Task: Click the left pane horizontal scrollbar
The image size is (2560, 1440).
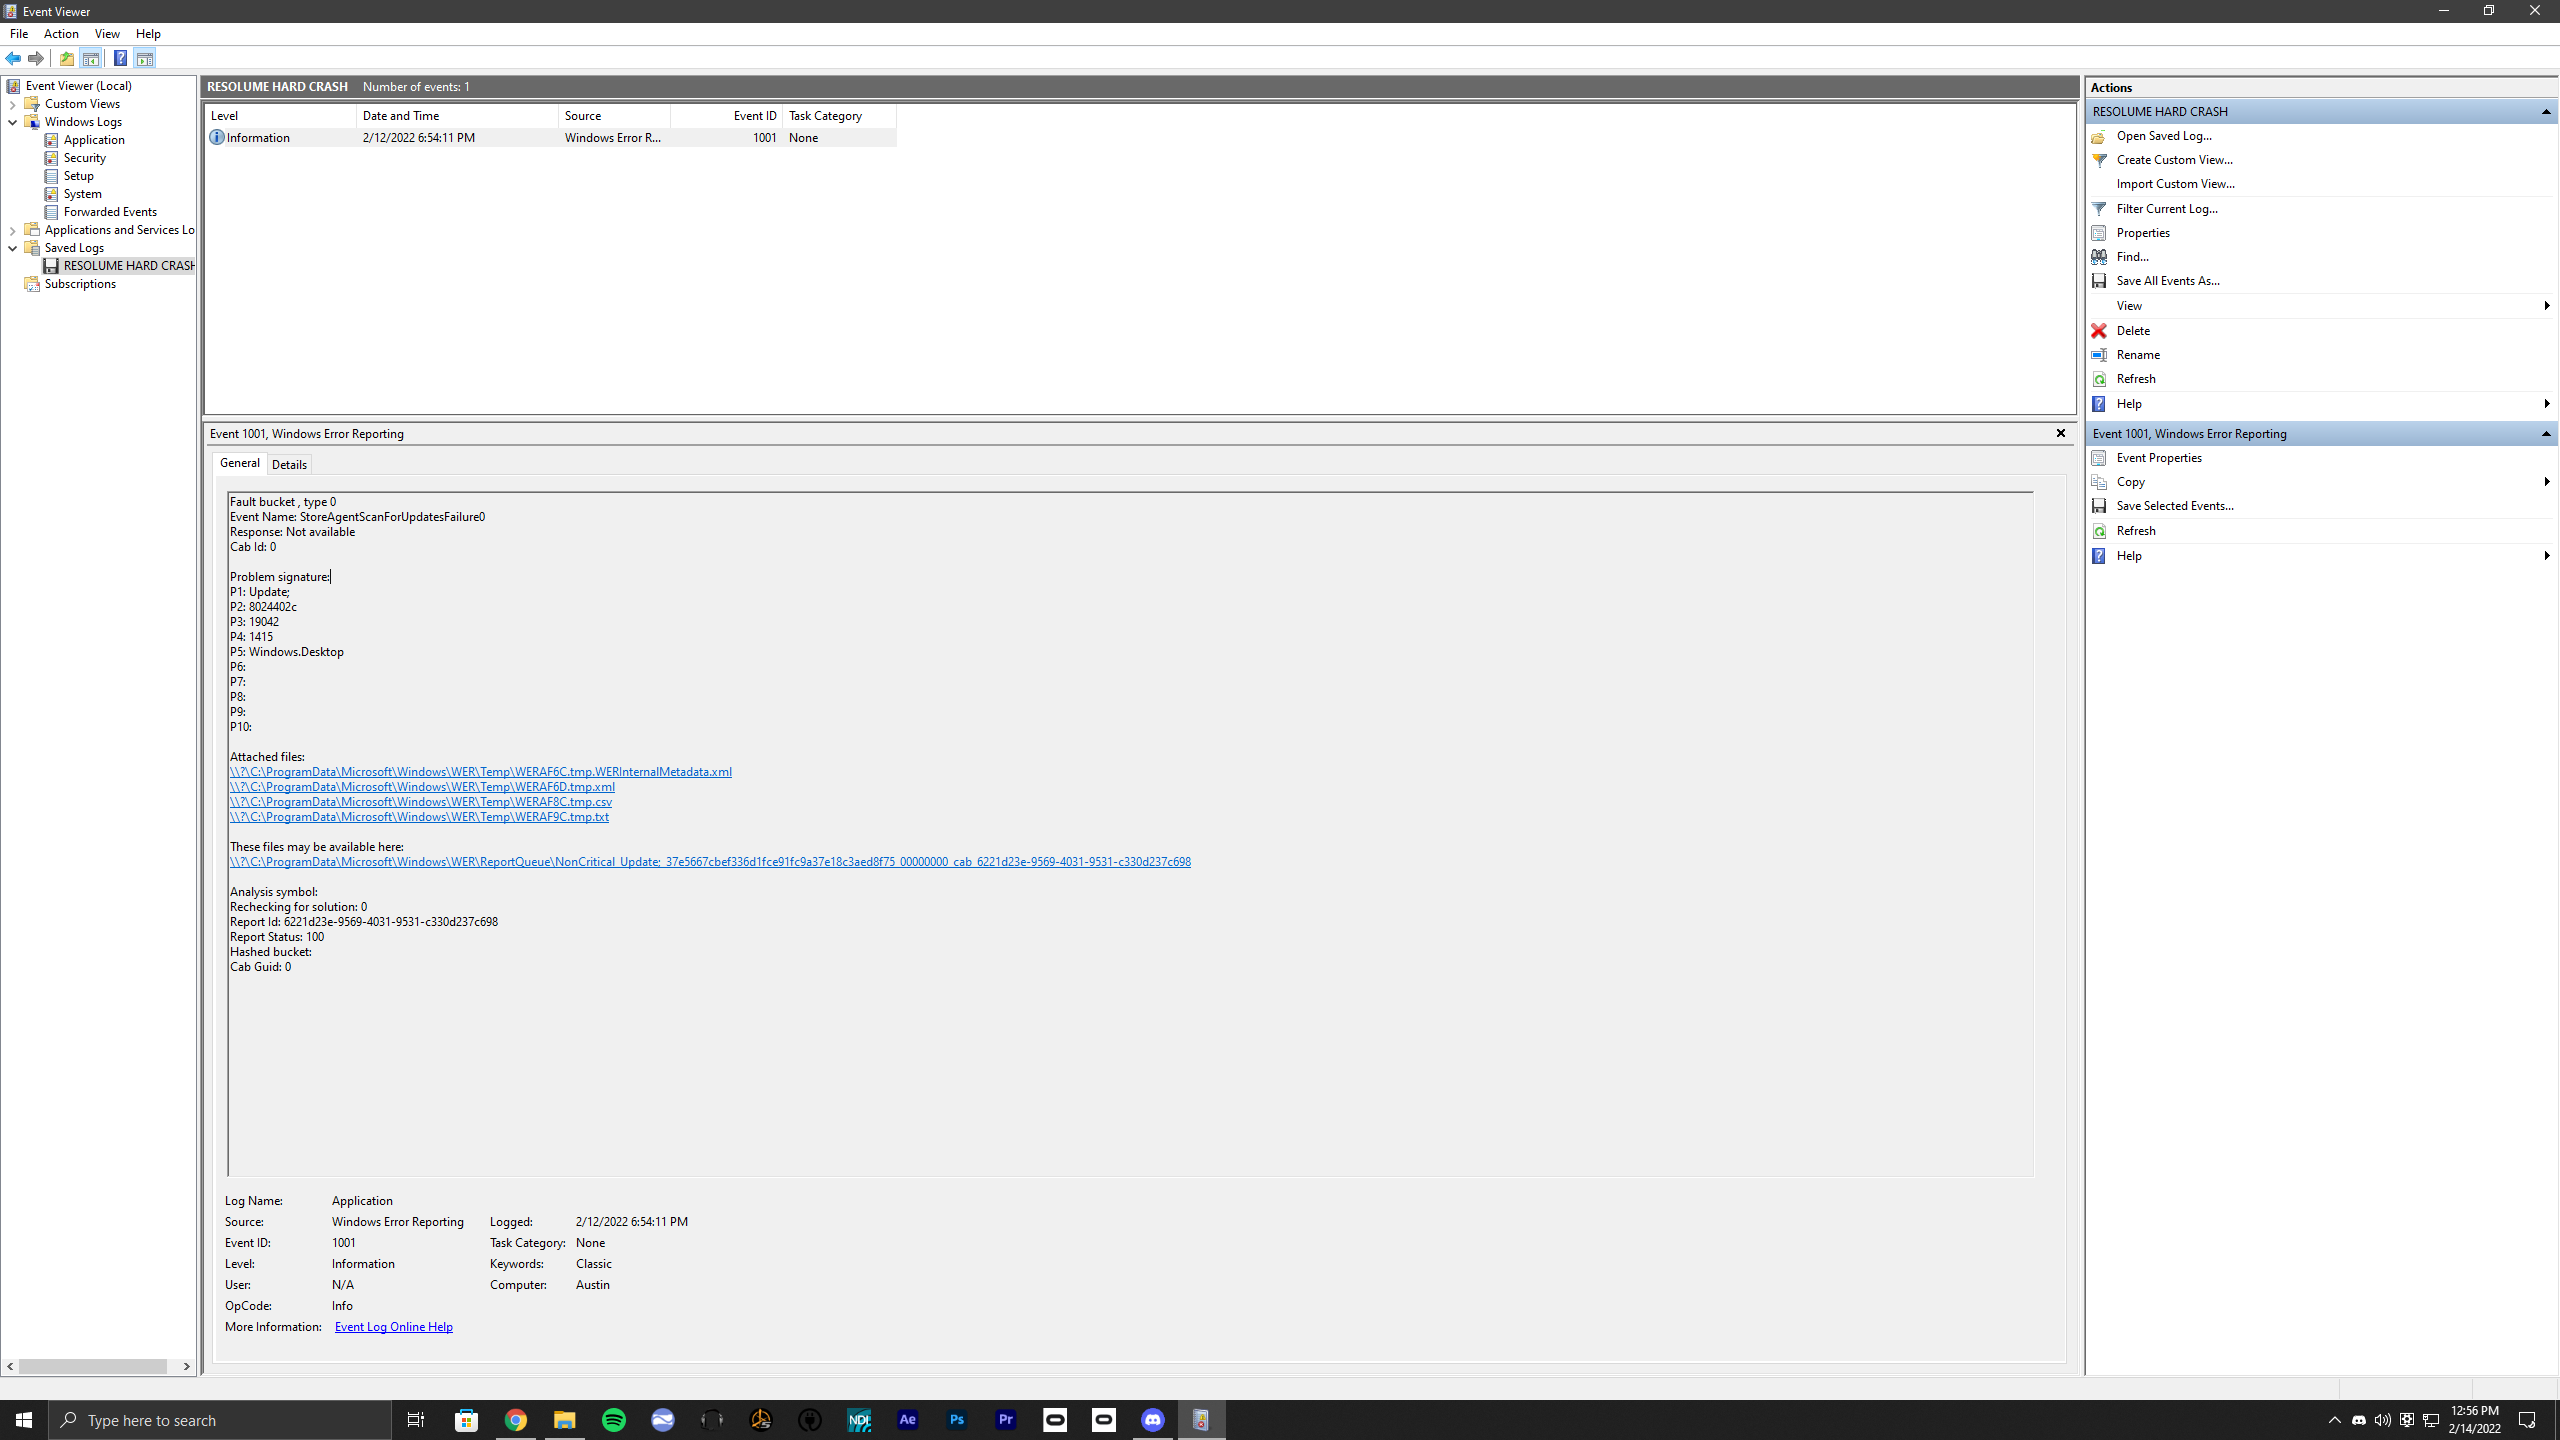Action: click(92, 1366)
